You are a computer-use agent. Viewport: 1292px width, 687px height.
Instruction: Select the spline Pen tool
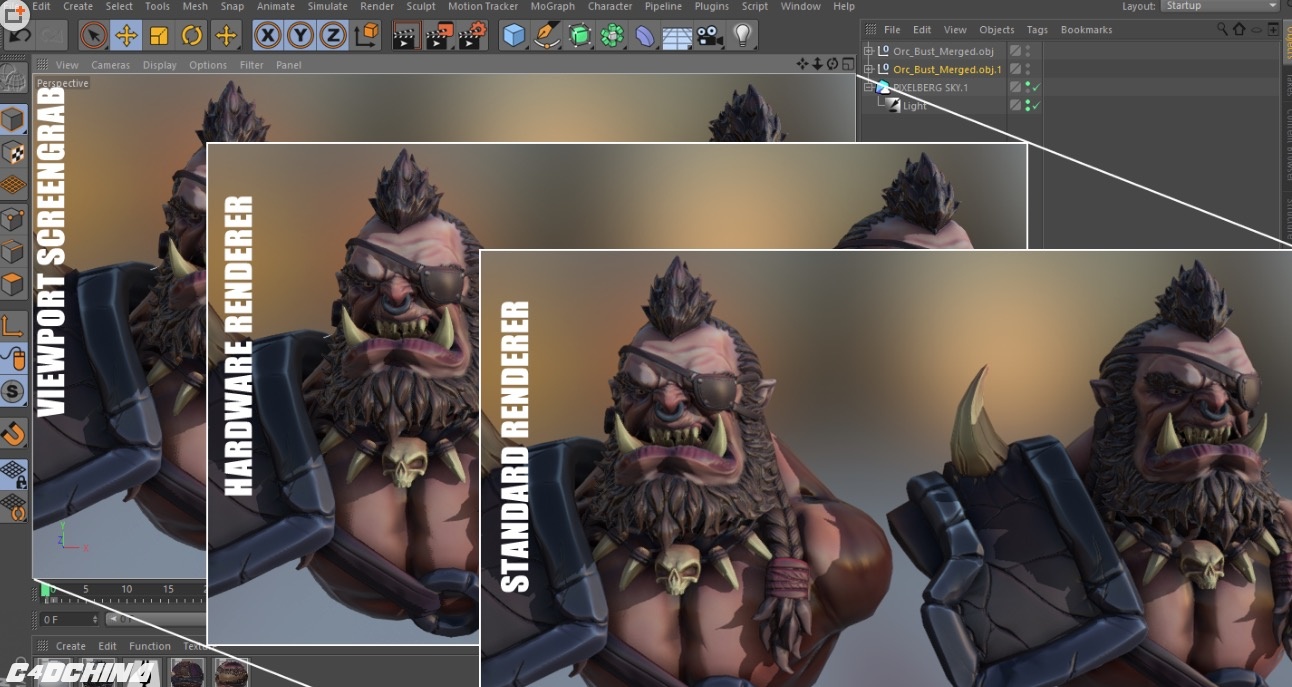(x=547, y=36)
